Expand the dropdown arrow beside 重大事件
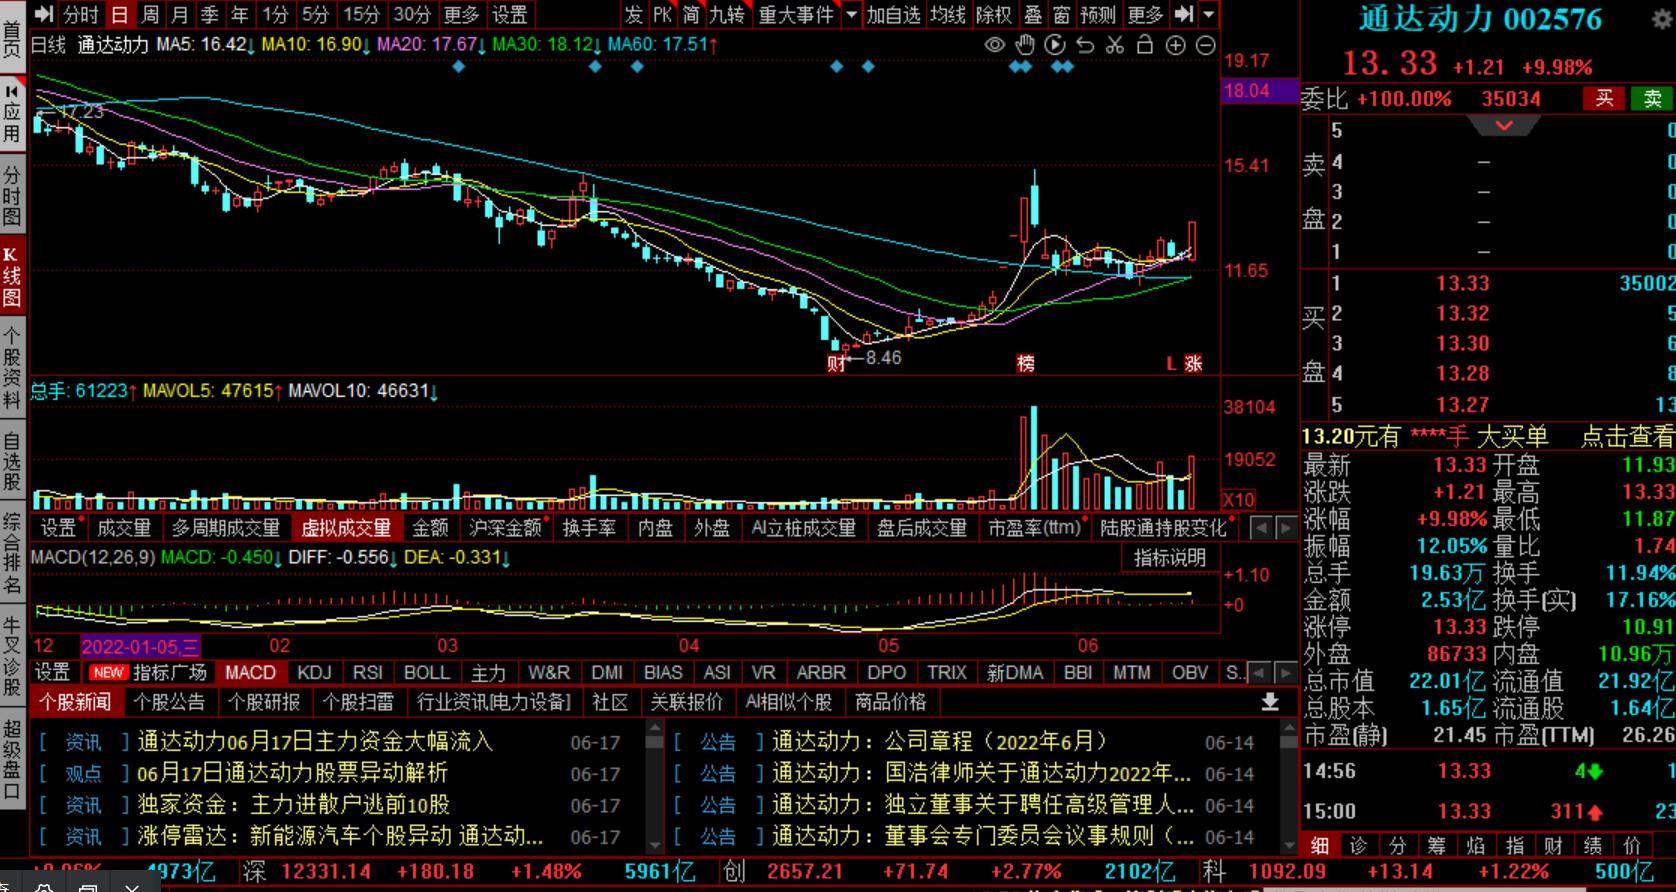 click(x=851, y=14)
